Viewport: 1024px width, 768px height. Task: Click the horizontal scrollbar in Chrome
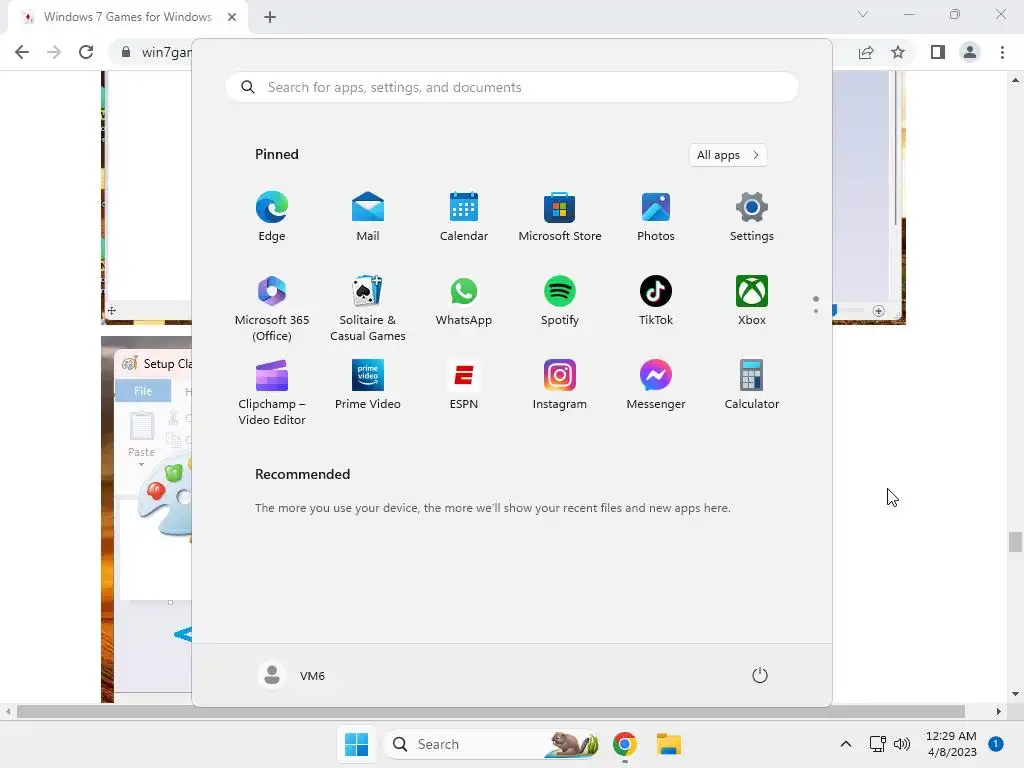[x=490, y=711]
